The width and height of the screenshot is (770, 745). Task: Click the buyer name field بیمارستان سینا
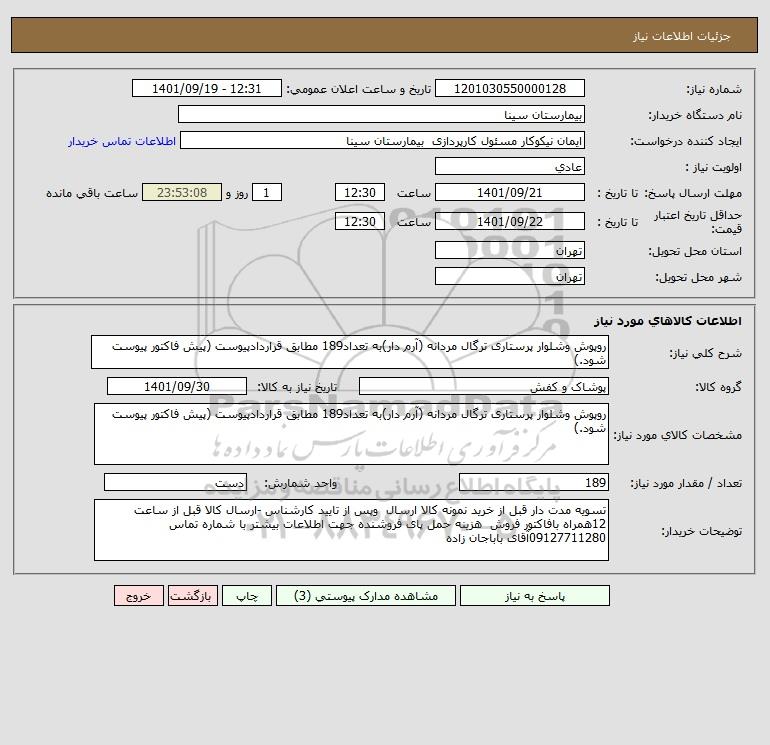pyautogui.click(x=381, y=114)
